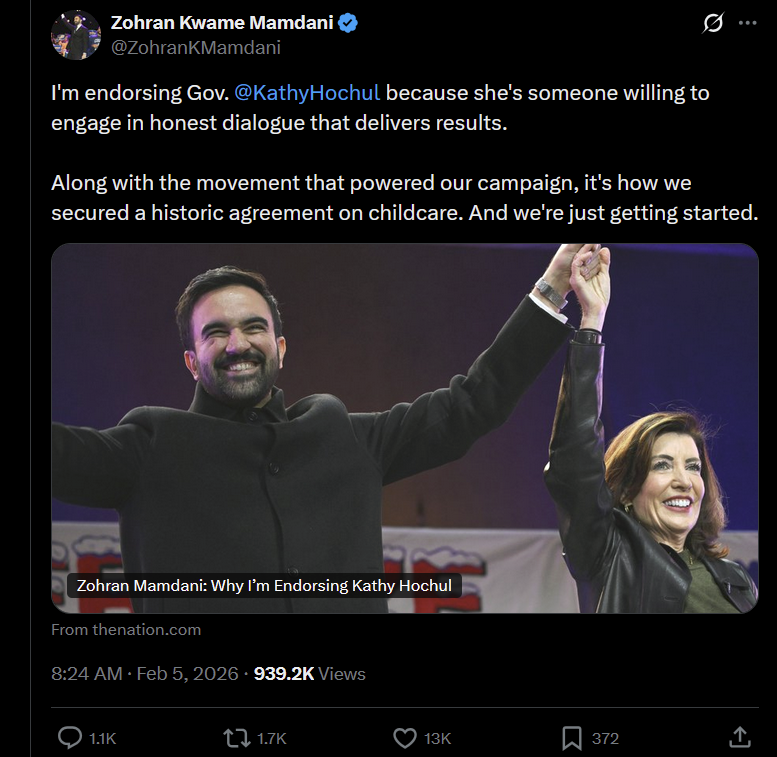Click the @ZohranKMamdani handle
The image size is (777, 757).
pos(195,47)
